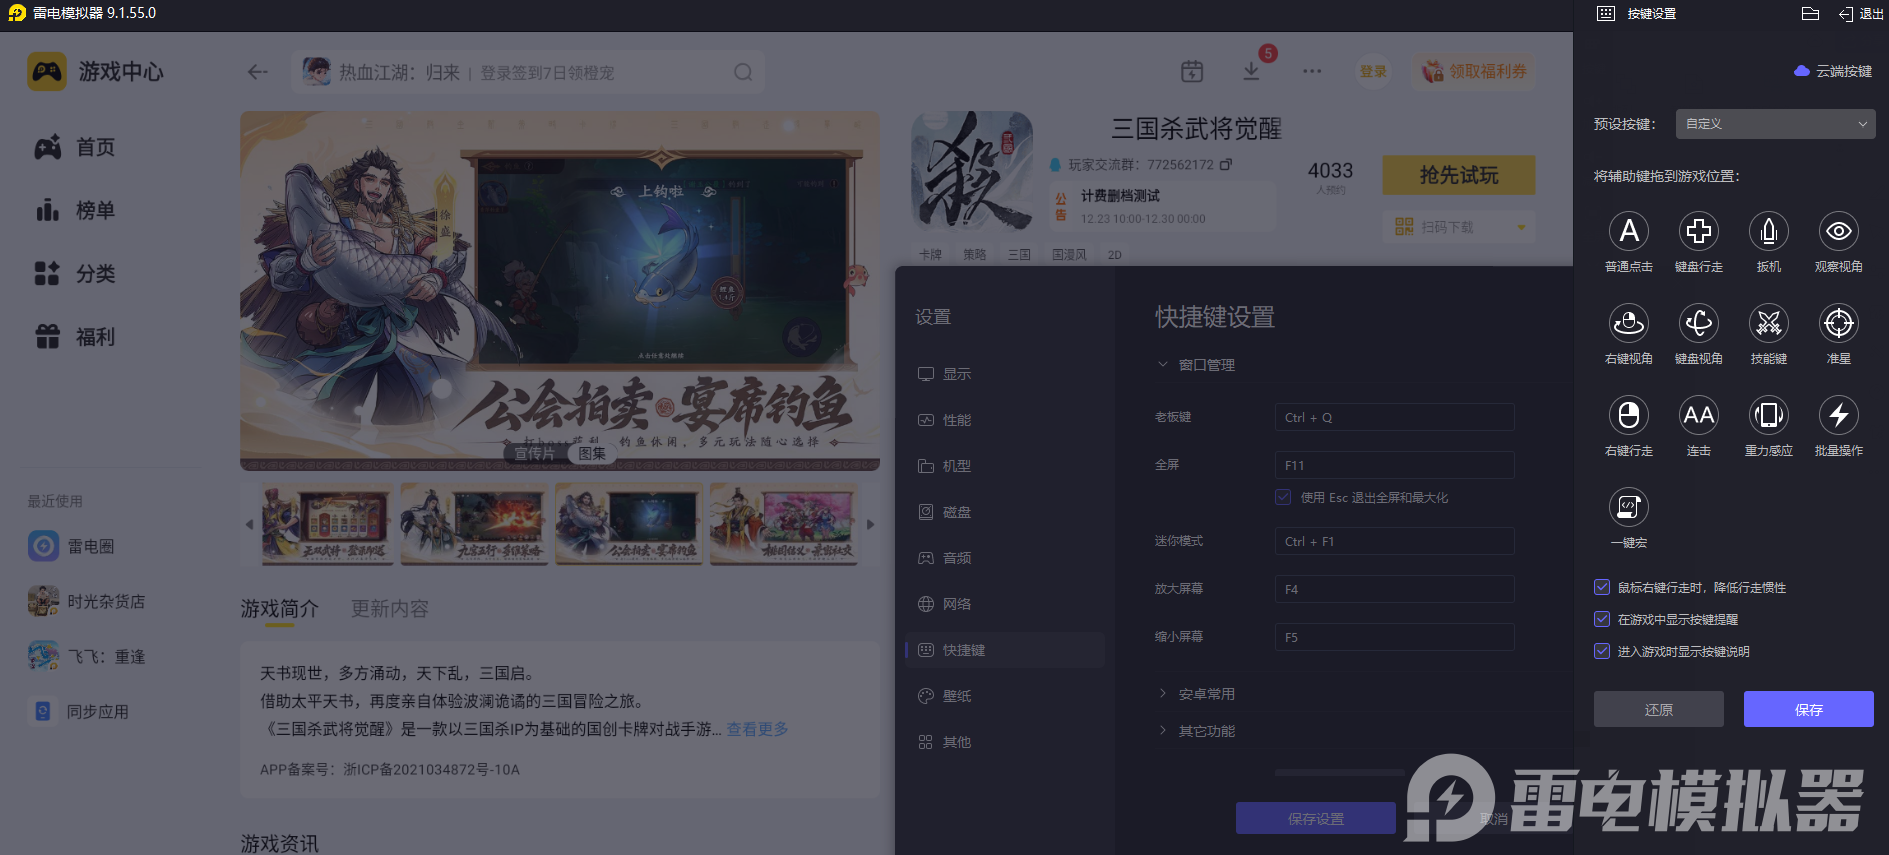Launch 雷电圈 from recently used

pos(71,546)
